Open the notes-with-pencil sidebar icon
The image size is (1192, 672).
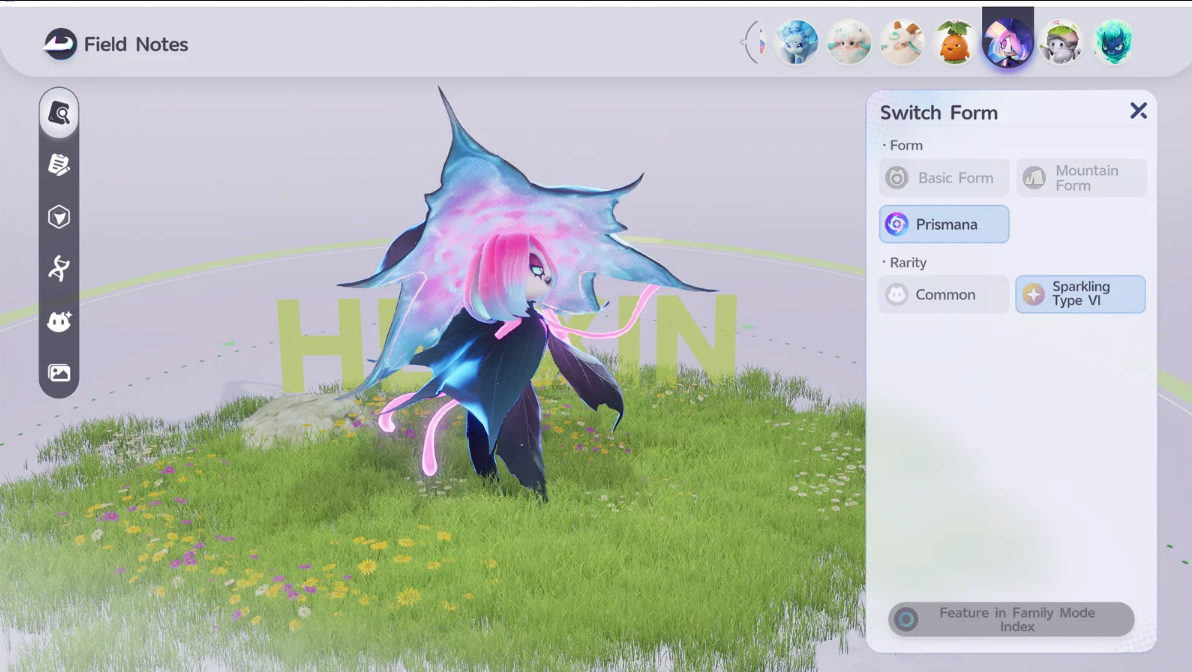(x=59, y=164)
